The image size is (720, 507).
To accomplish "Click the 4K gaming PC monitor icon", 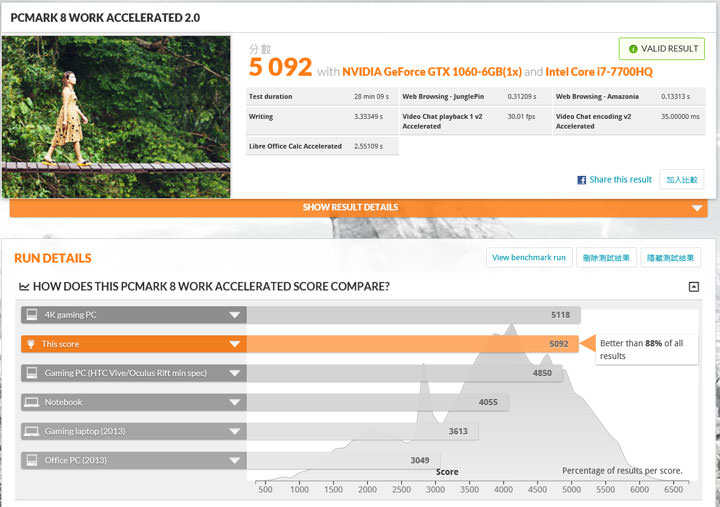I will tap(32, 315).
